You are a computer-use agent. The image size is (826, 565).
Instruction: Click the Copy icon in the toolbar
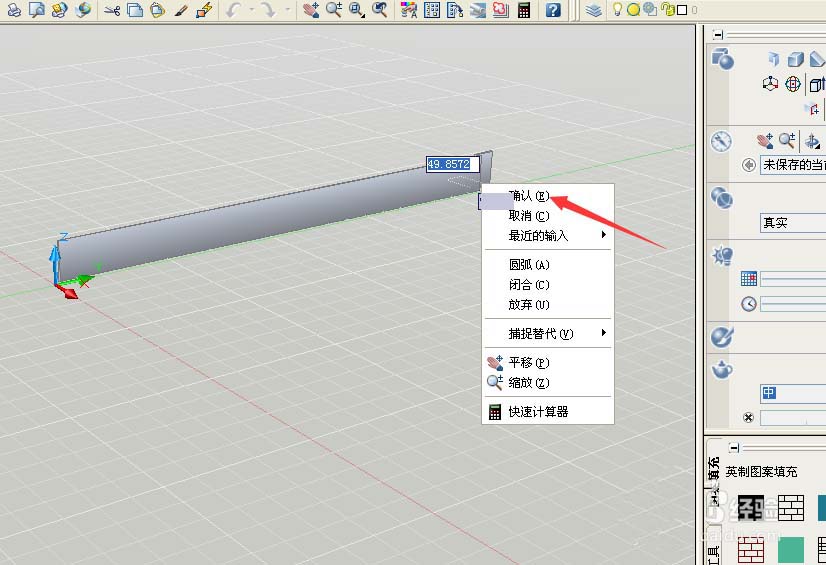(135, 9)
